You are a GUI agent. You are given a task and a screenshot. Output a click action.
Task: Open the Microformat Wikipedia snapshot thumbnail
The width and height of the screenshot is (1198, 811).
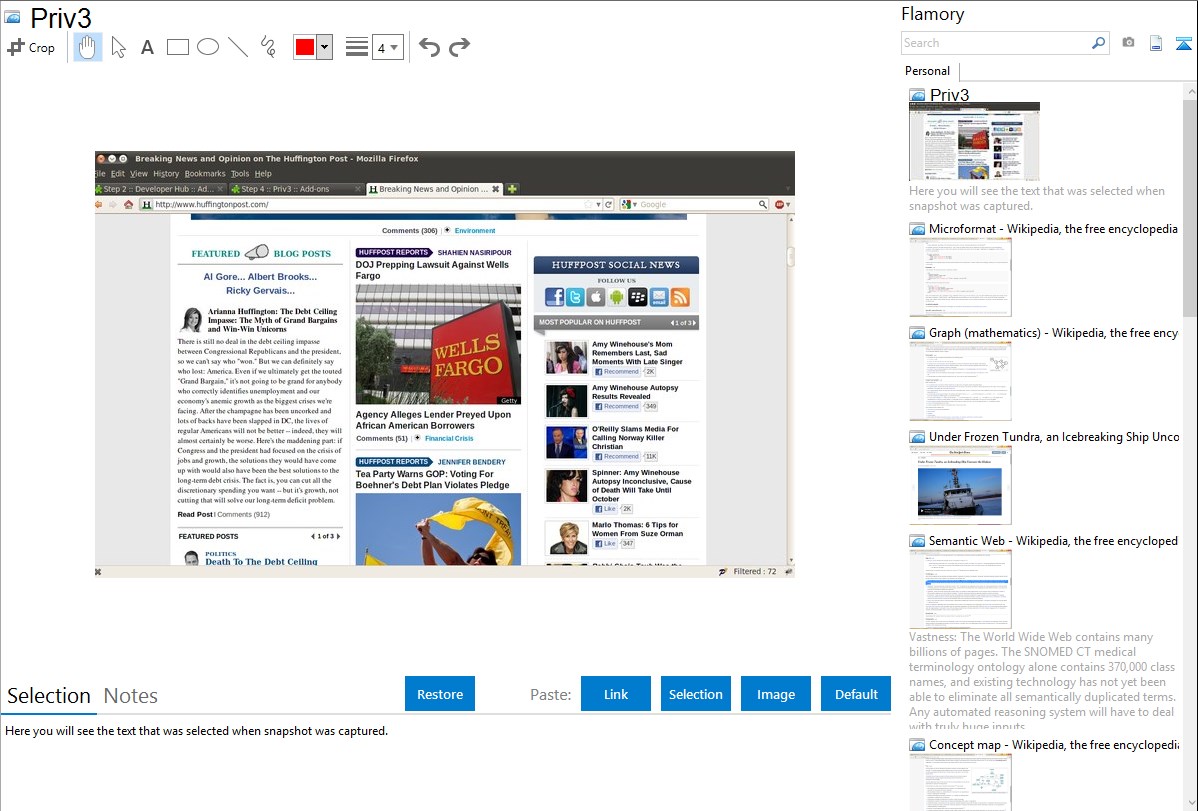click(960, 277)
